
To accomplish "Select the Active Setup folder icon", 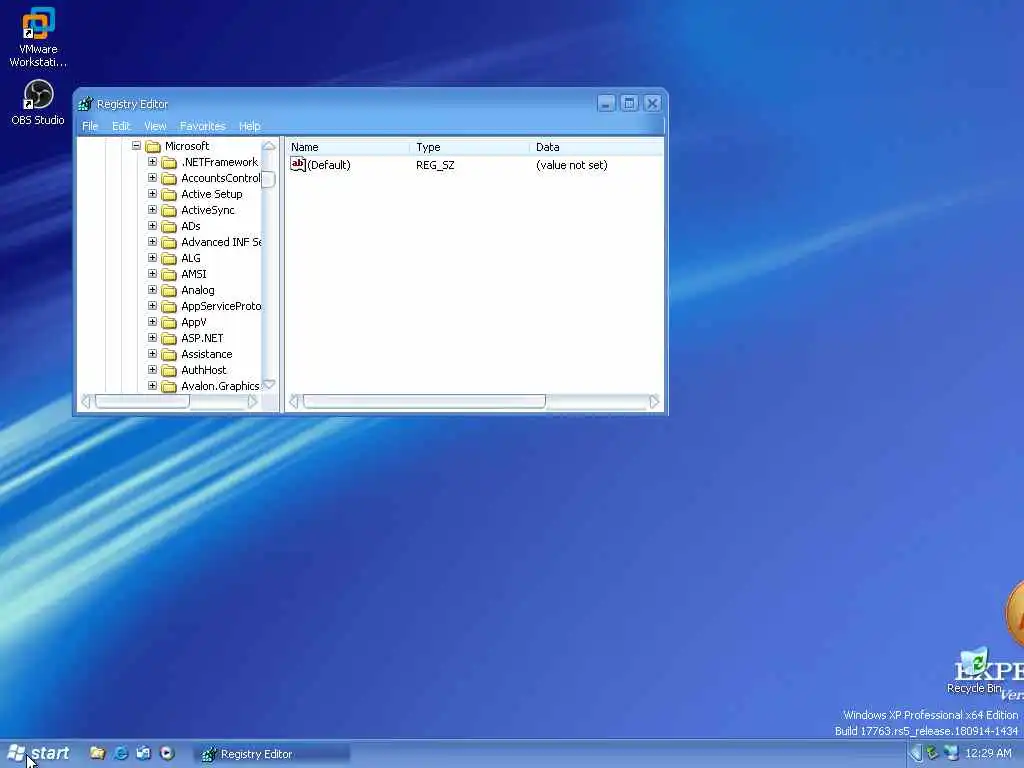I will coord(169,194).
